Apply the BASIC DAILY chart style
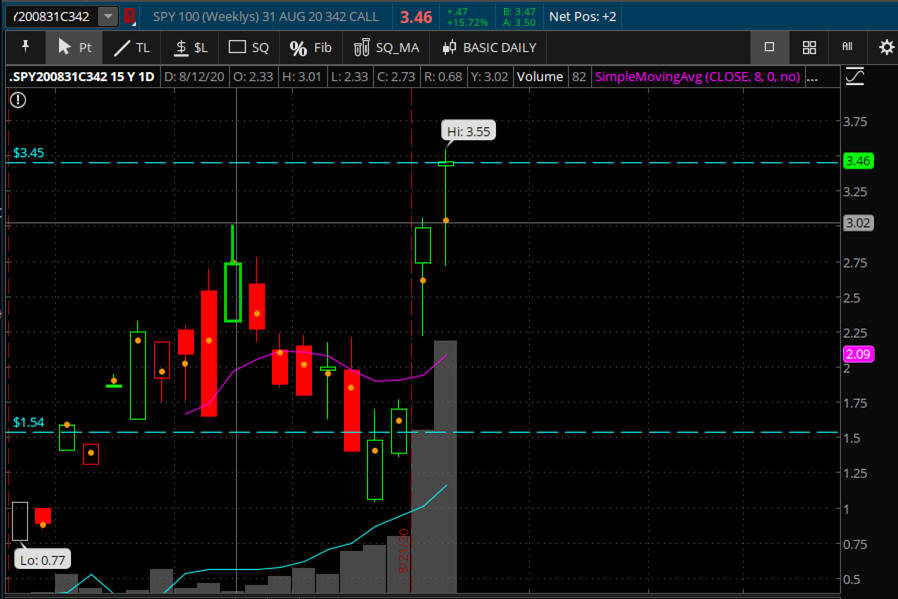 [x=489, y=47]
